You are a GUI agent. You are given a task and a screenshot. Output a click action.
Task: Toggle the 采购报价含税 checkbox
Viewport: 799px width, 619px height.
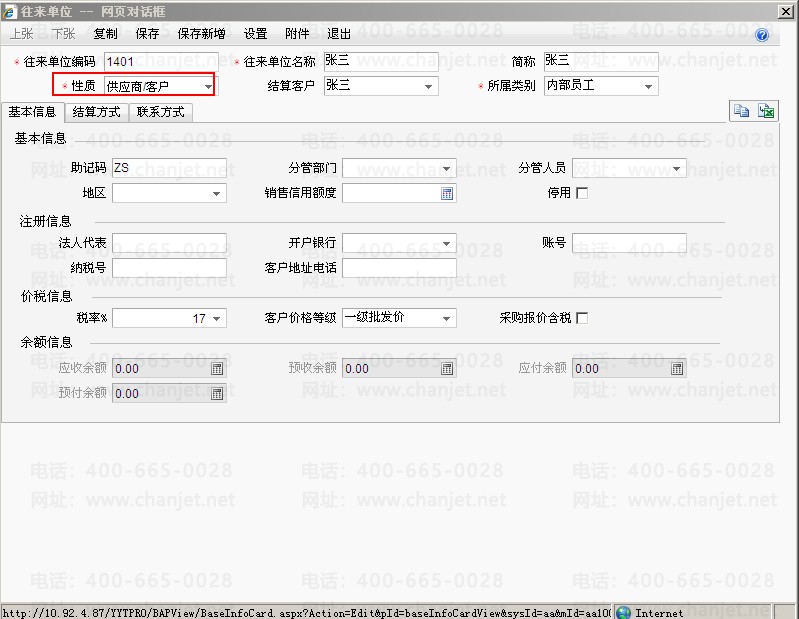click(x=582, y=318)
